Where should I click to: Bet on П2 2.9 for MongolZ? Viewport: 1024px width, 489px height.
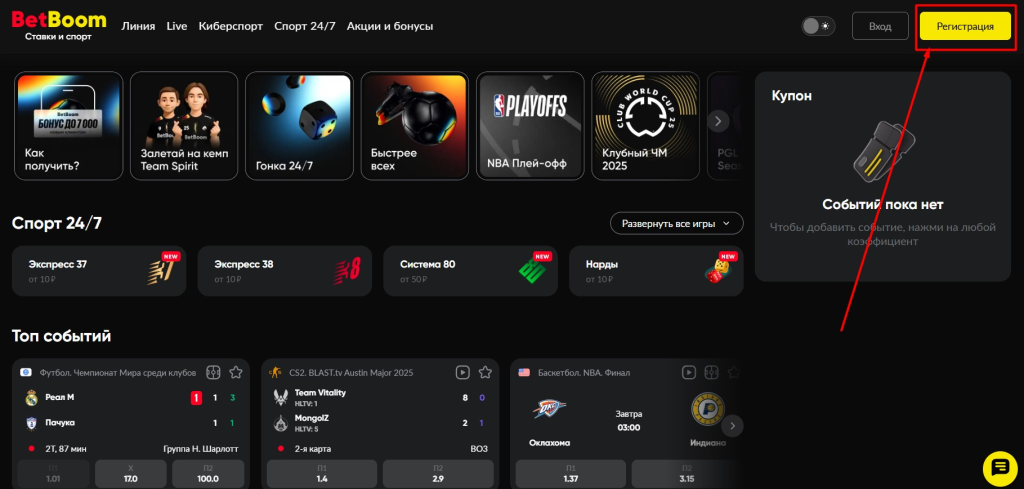(x=438, y=475)
